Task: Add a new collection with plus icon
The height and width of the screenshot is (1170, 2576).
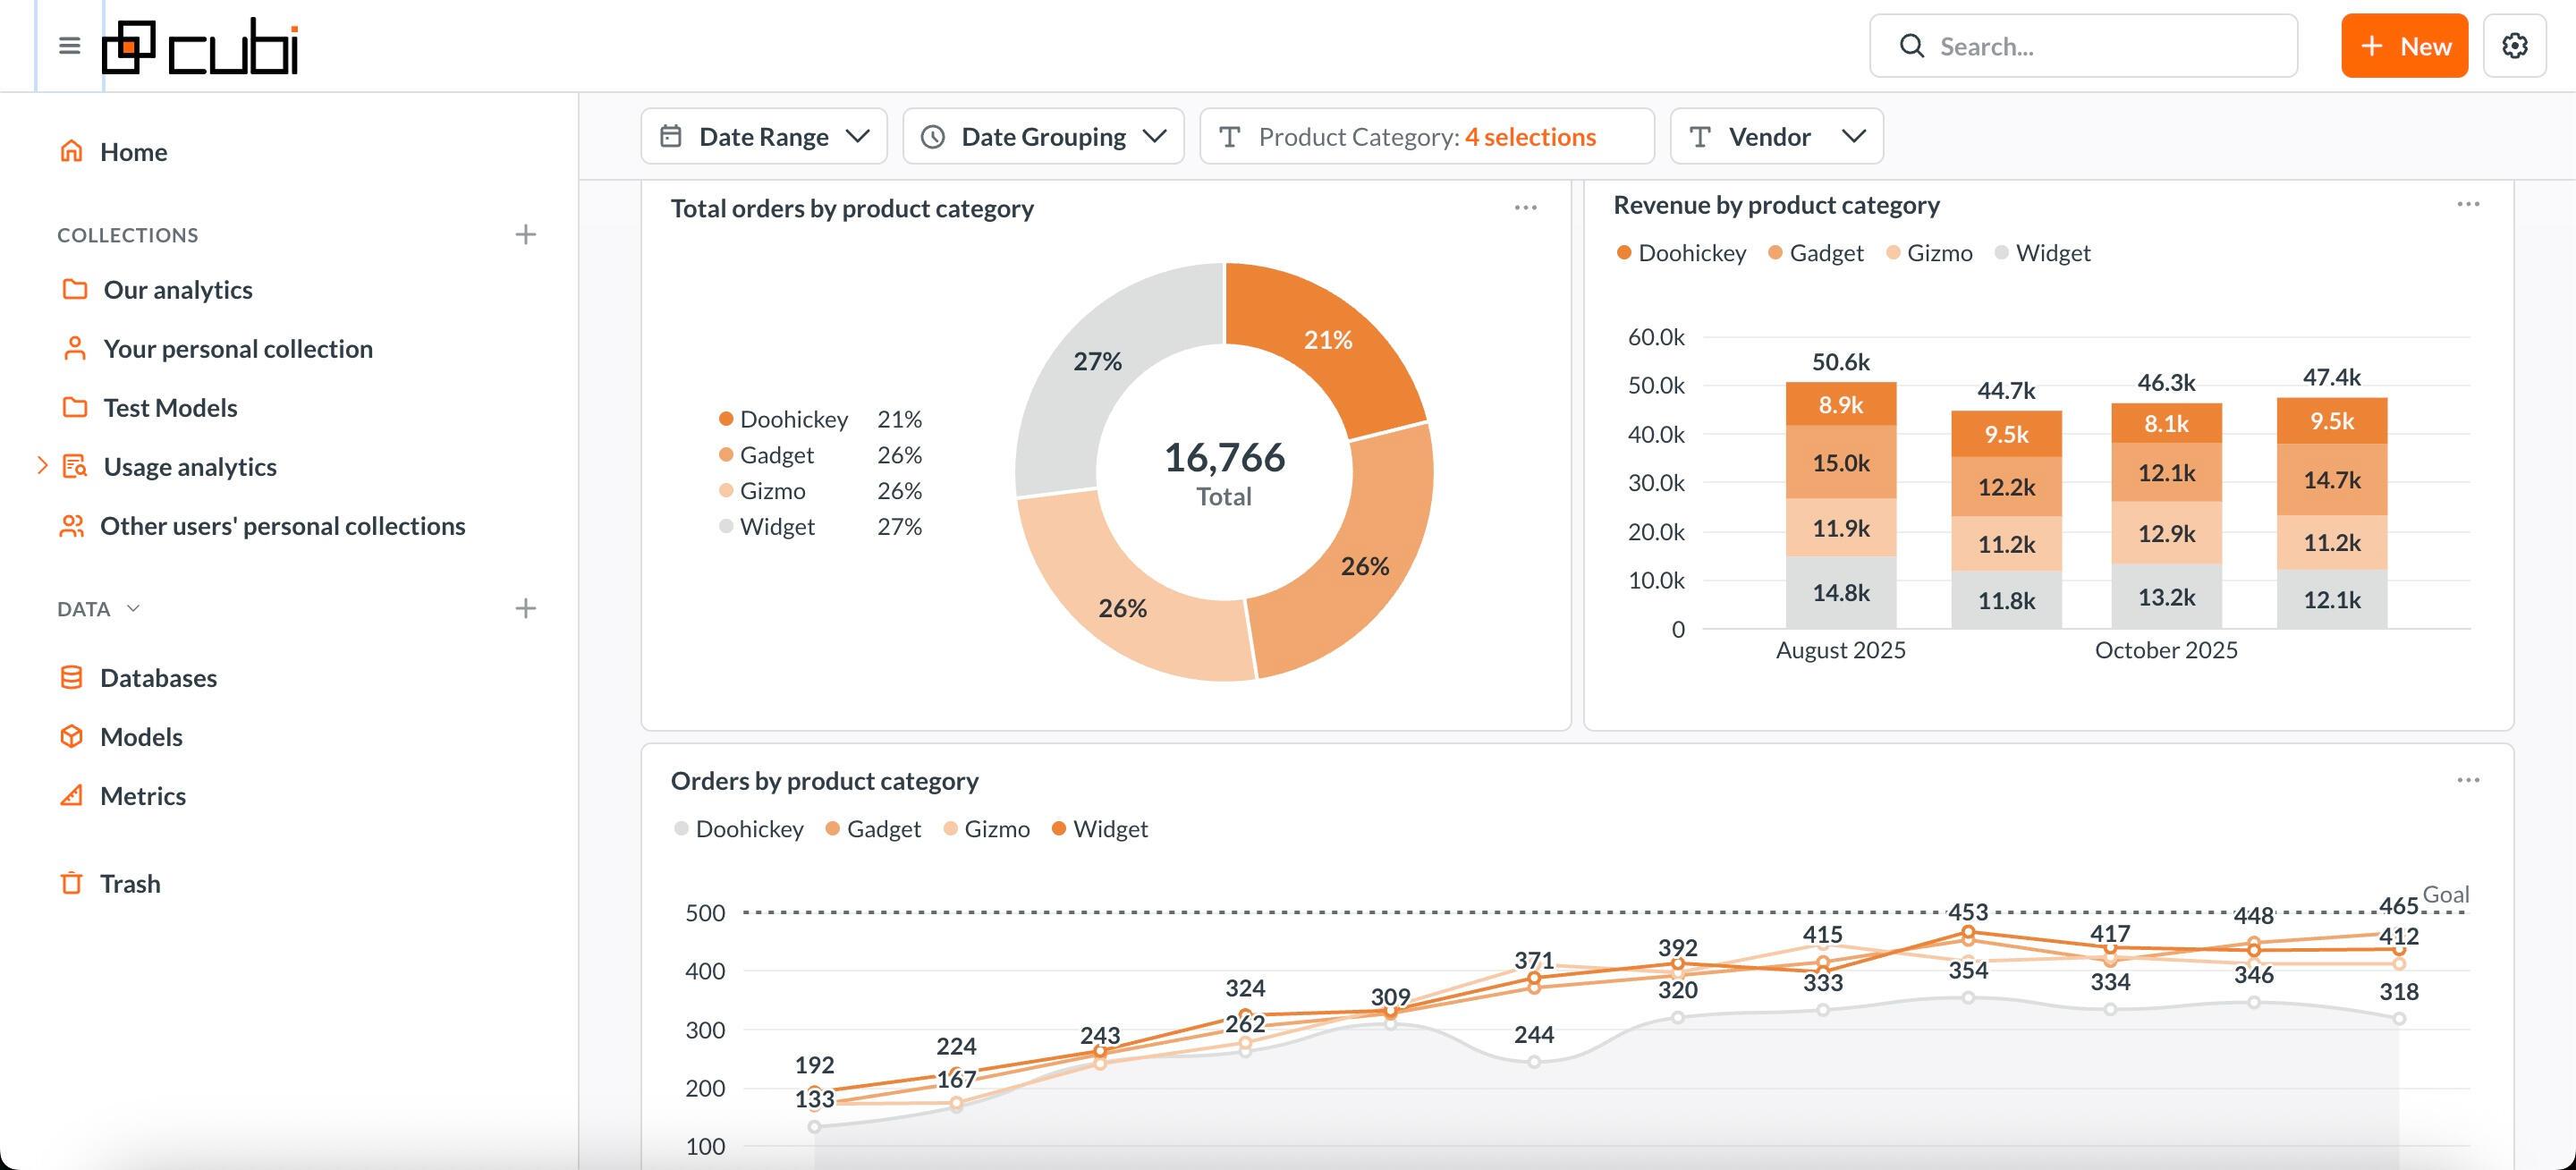Action: click(525, 235)
